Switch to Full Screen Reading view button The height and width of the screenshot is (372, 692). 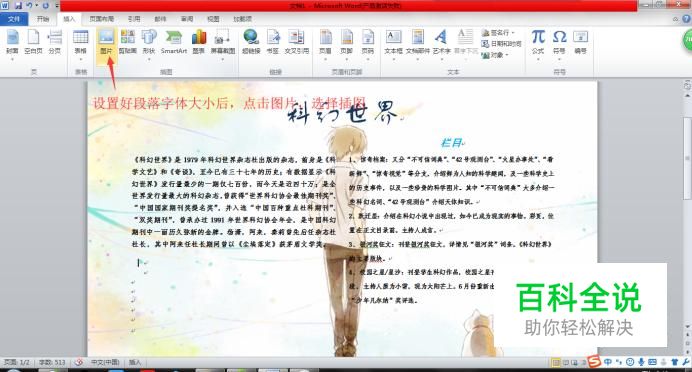(565, 363)
